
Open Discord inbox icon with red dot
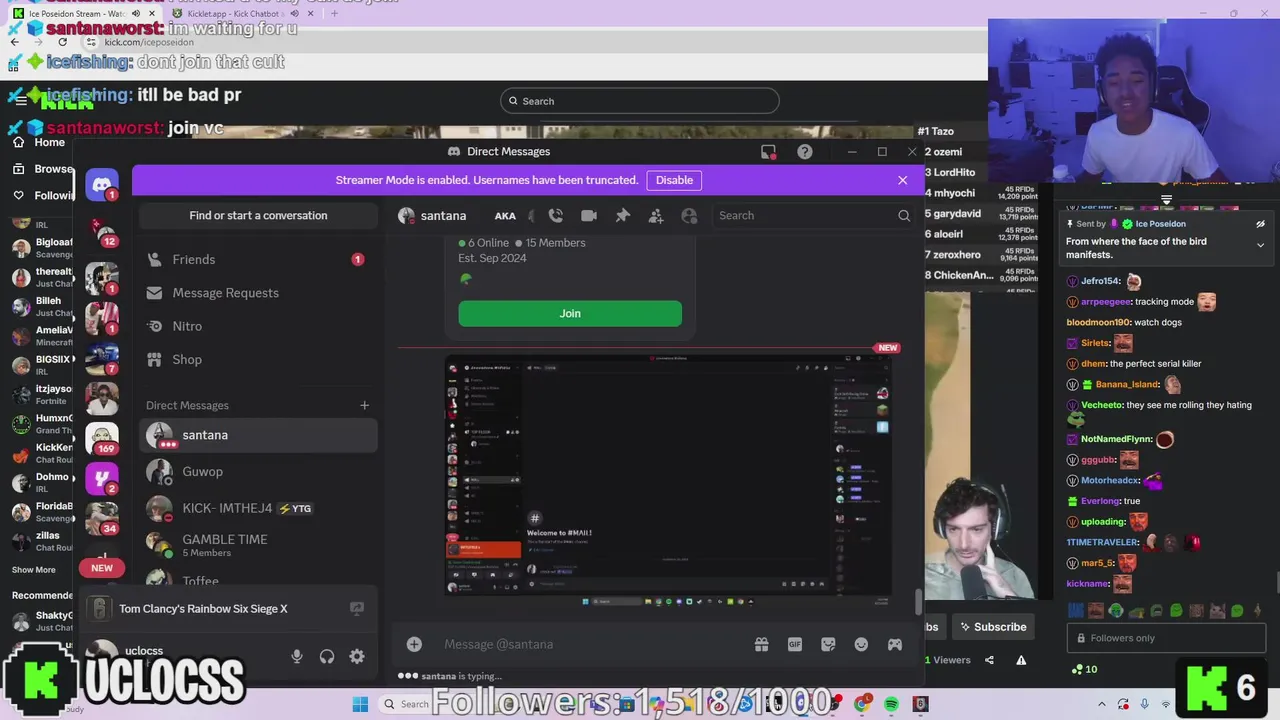pyautogui.click(x=768, y=152)
